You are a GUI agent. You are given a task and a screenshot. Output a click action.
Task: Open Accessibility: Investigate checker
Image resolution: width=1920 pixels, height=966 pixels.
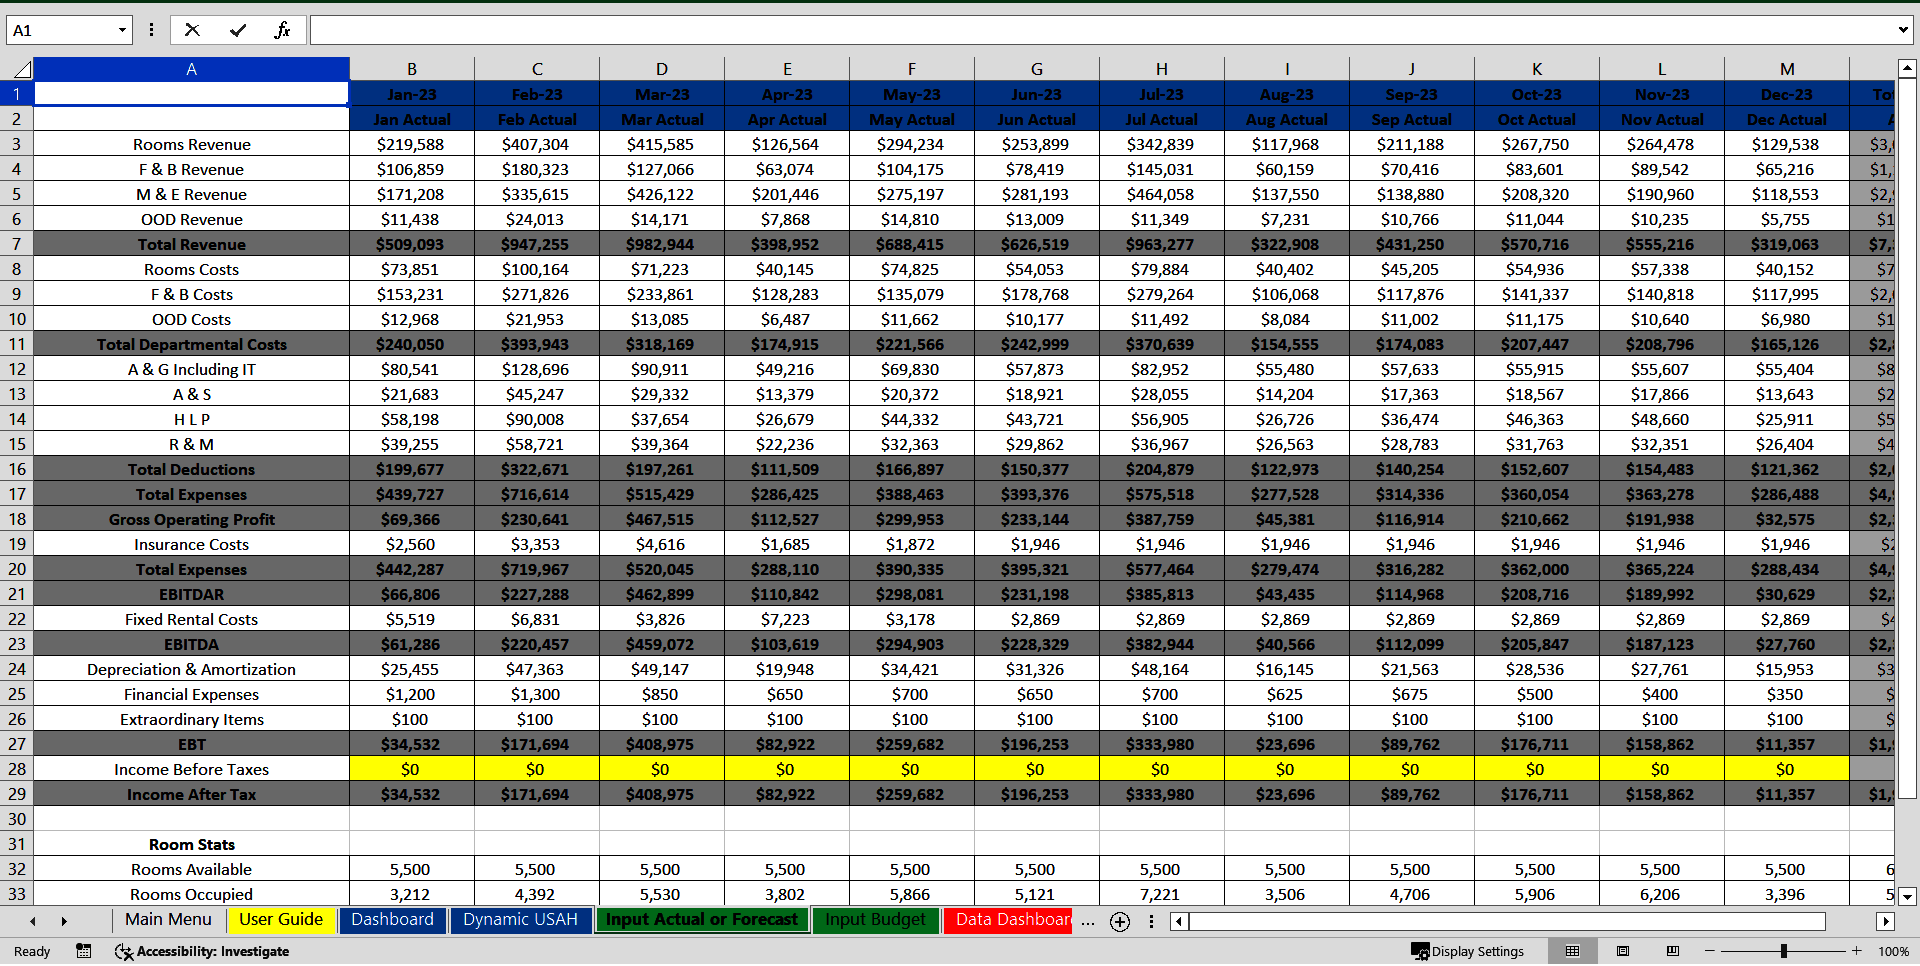[x=203, y=951]
